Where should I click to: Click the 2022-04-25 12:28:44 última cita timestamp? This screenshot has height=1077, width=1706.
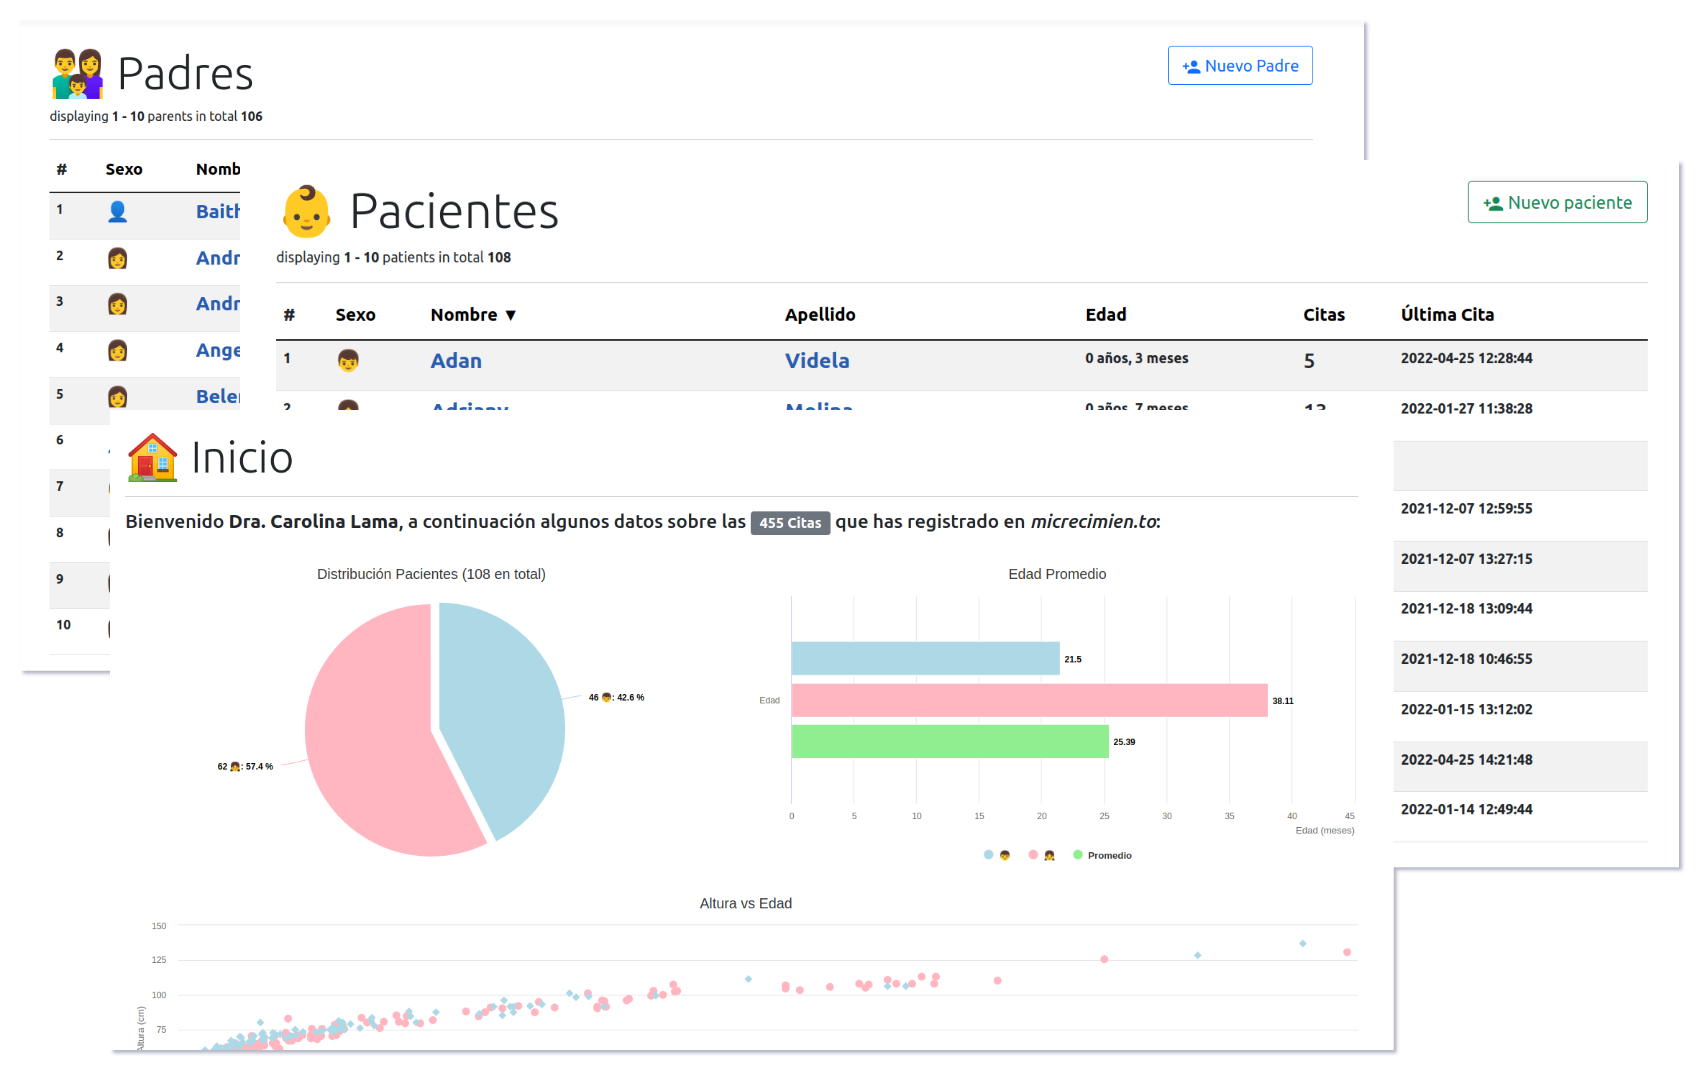tap(1466, 358)
